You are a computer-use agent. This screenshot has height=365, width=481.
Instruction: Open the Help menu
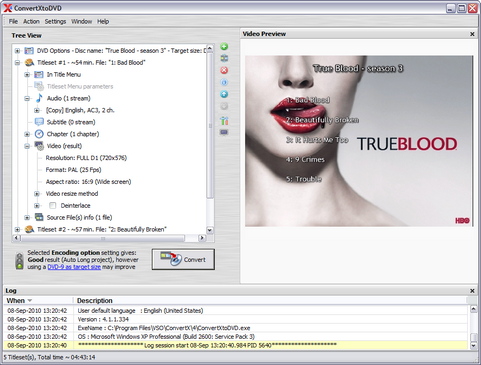point(103,21)
